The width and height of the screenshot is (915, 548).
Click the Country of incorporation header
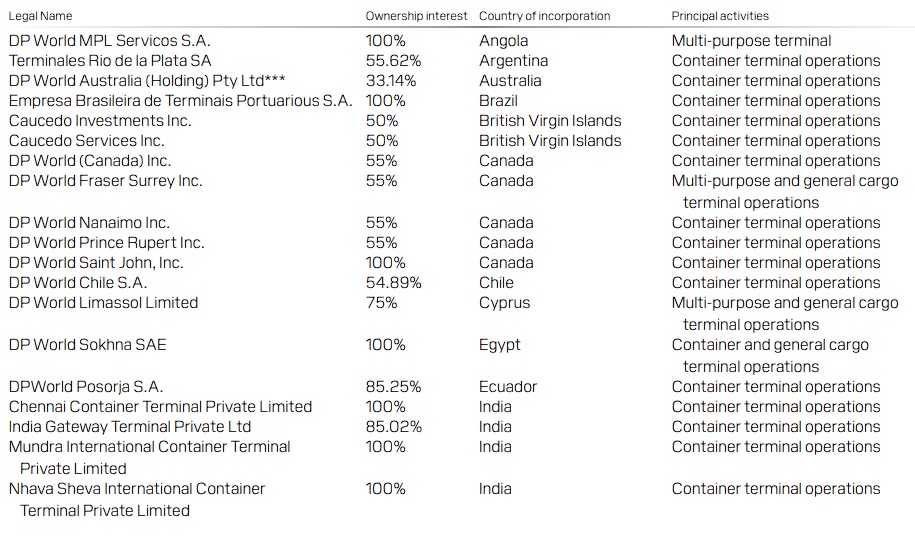coord(544,16)
